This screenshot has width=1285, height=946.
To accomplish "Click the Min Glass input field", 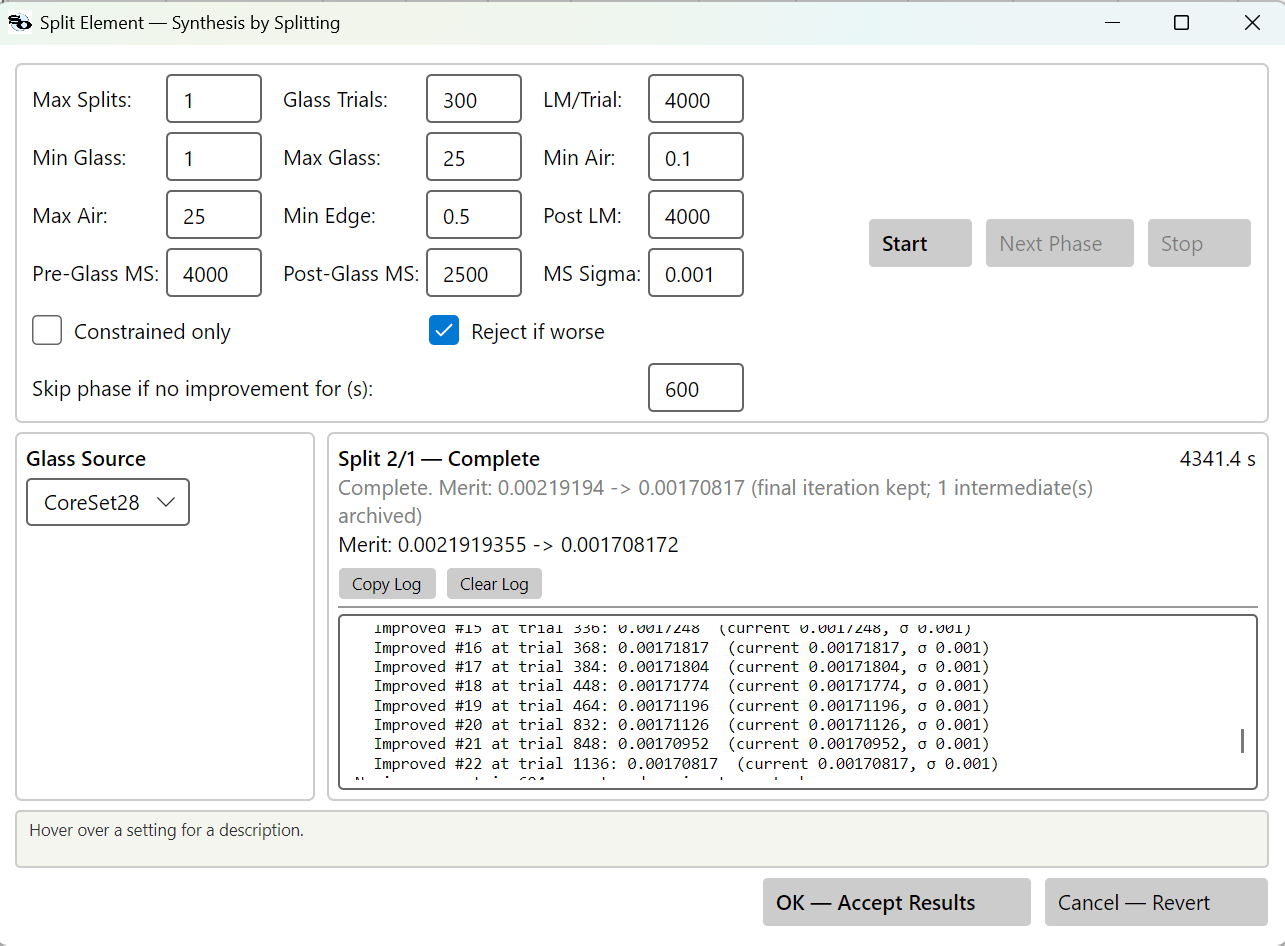I will pyautogui.click(x=214, y=157).
